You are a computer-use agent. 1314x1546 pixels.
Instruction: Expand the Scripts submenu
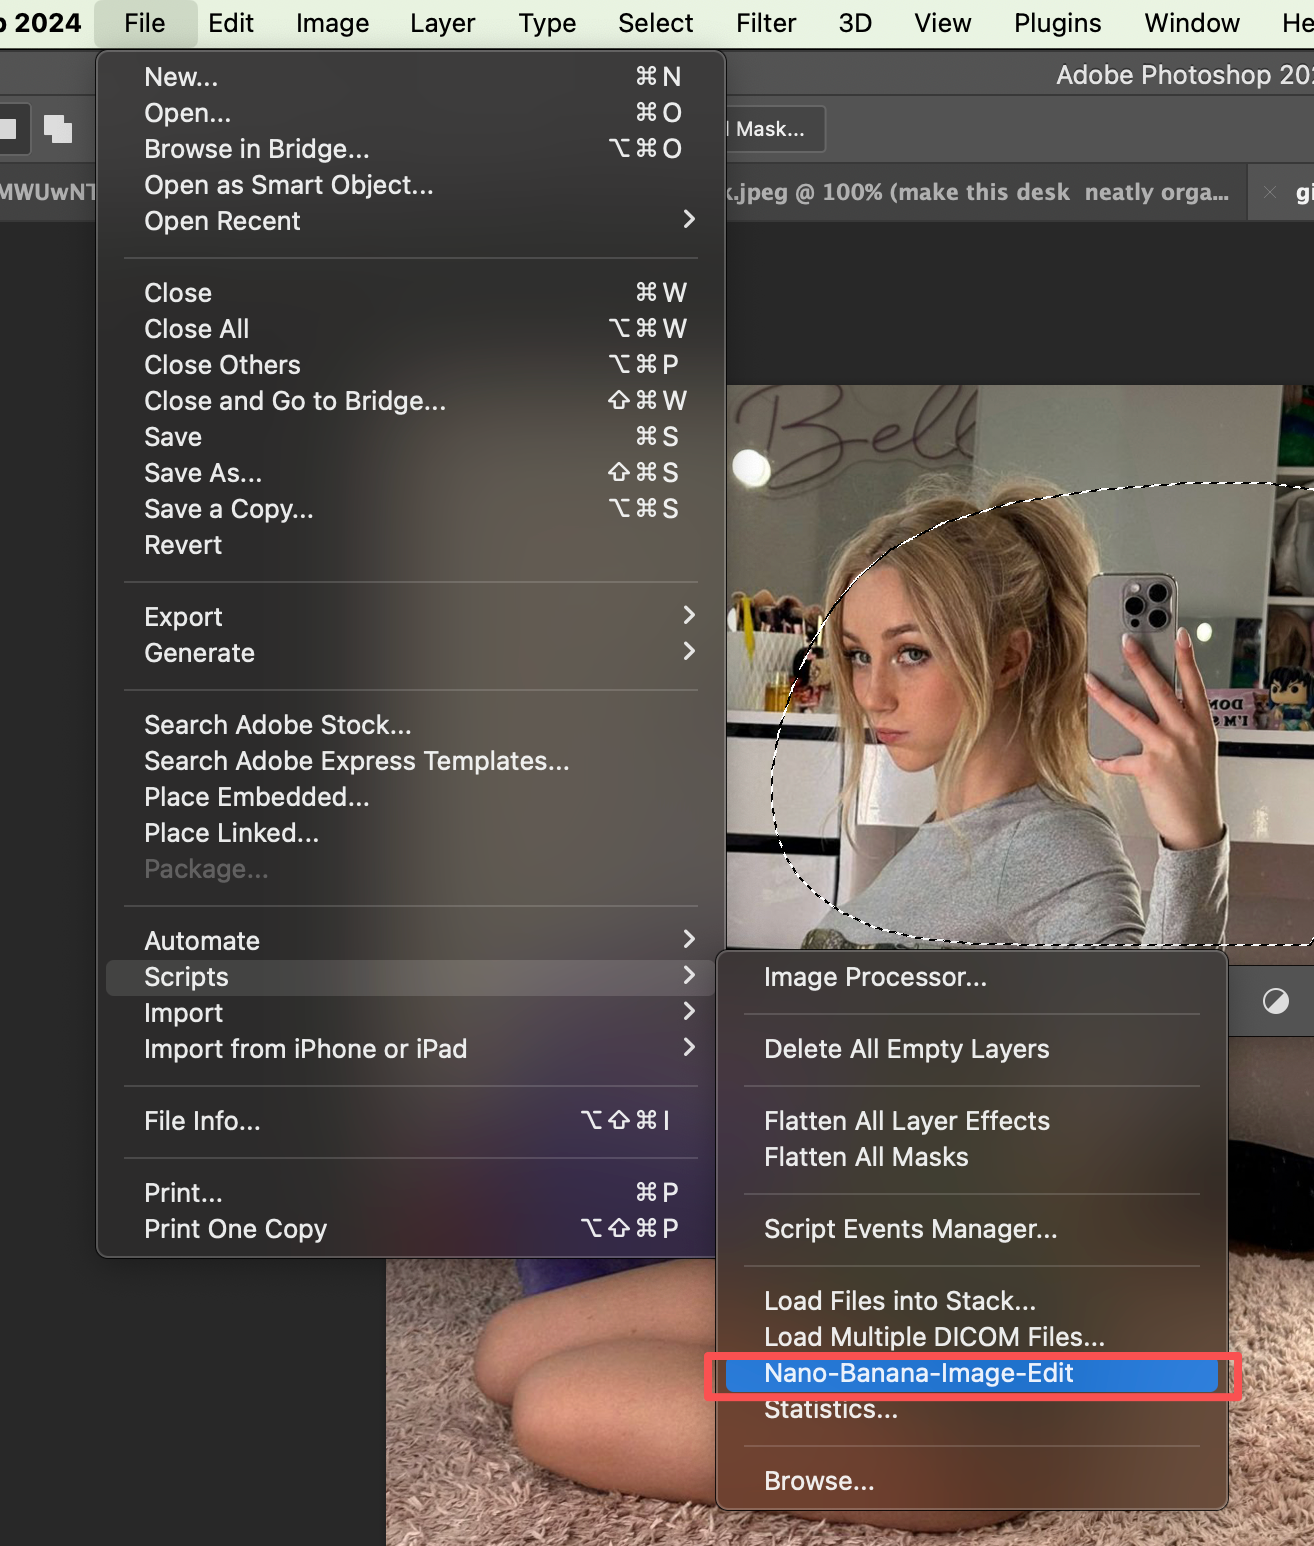pyautogui.click(x=410, y=977)
